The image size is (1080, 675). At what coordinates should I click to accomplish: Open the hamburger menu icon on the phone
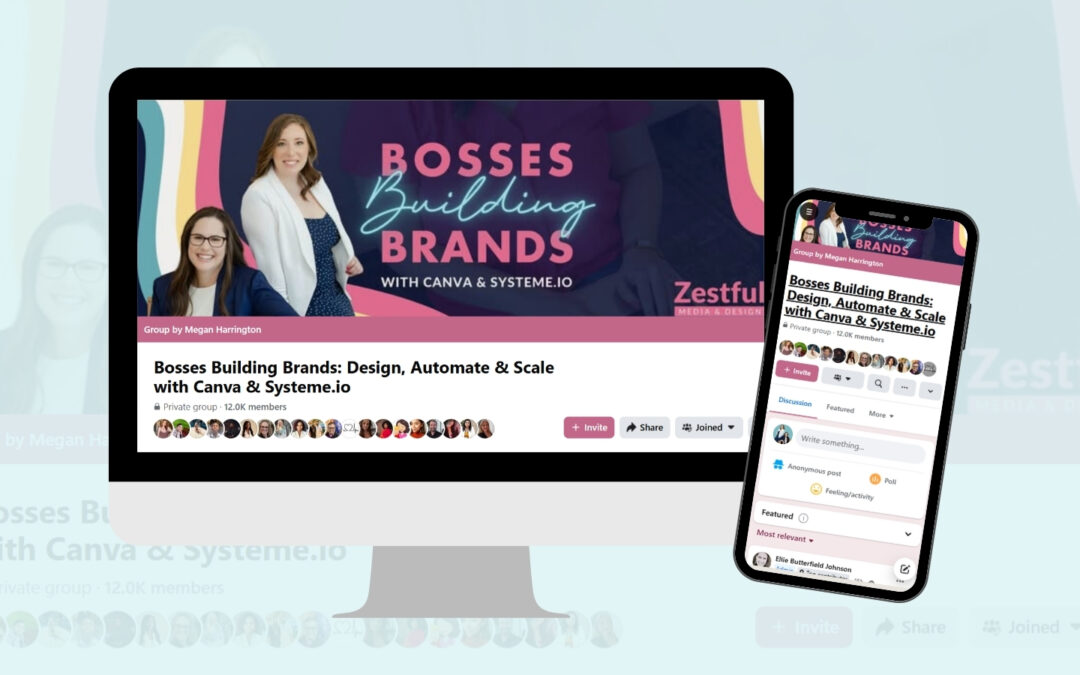pyautogui.click(x=809, y=211)
